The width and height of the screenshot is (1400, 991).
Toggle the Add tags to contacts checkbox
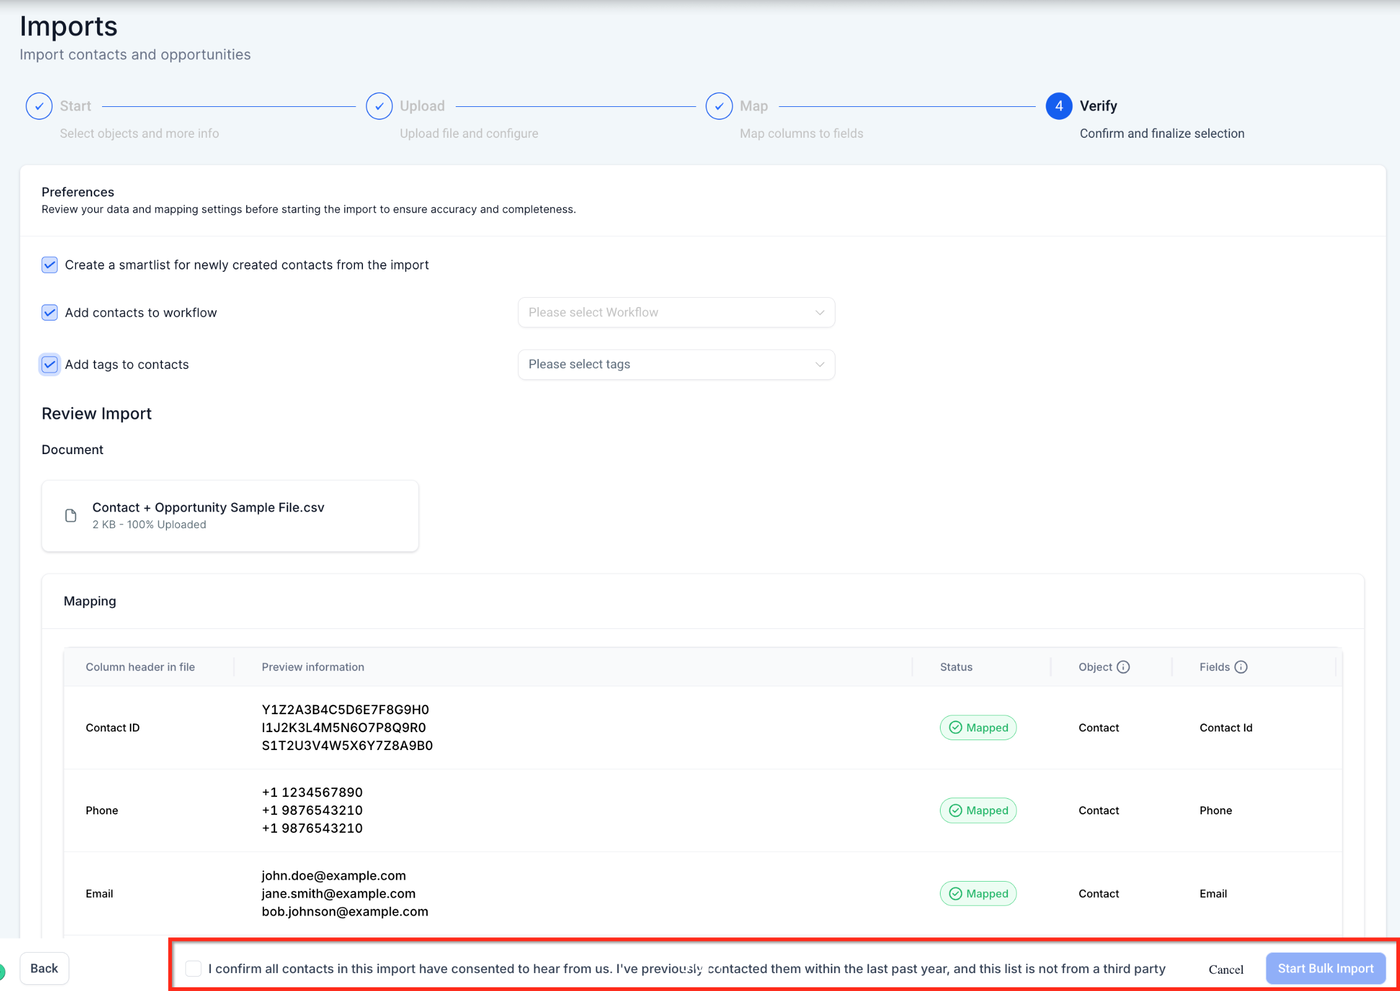(x=50, y=365)
